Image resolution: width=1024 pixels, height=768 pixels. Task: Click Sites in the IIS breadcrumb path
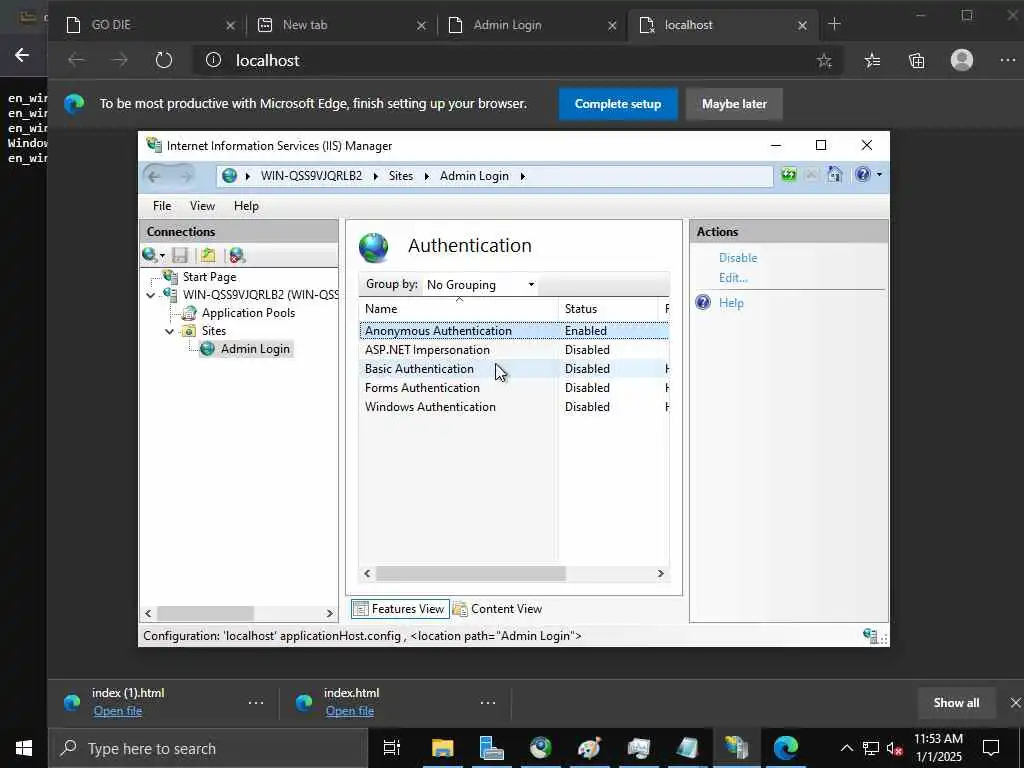coord(400,176)
